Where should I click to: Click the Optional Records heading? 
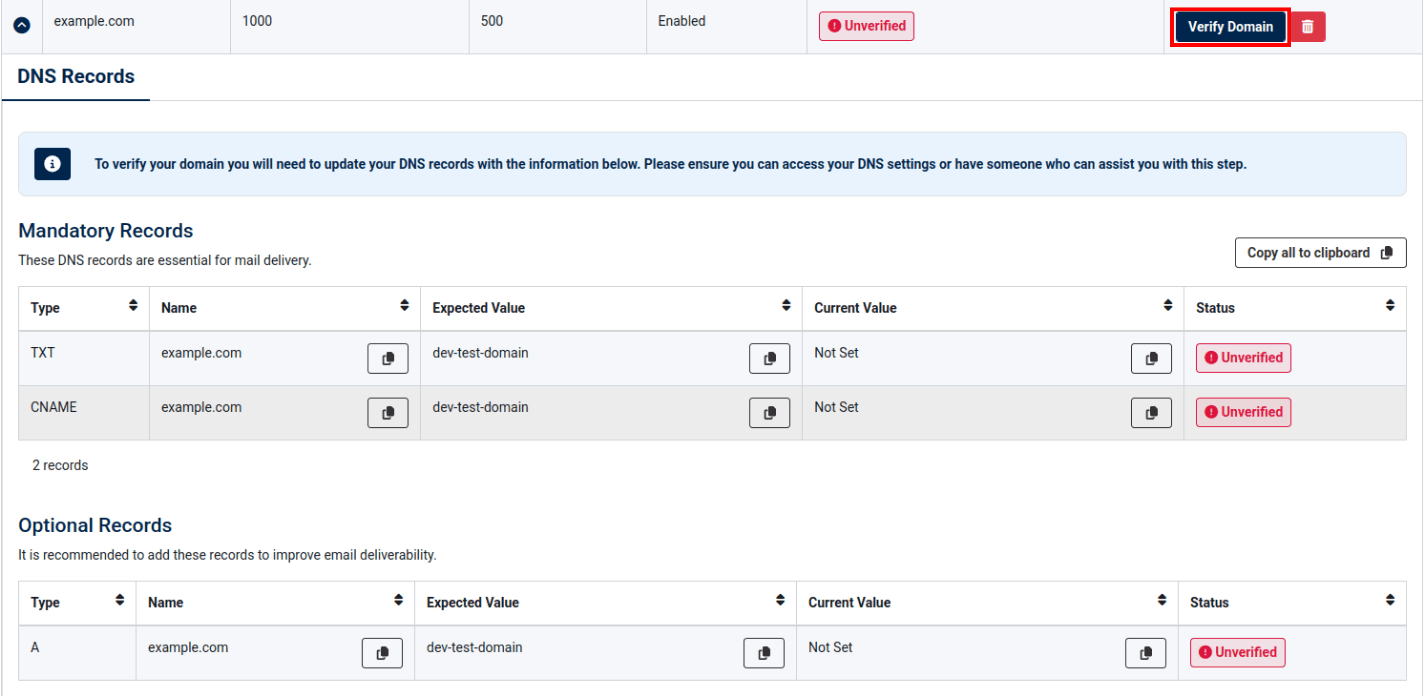tap(95, 526)
